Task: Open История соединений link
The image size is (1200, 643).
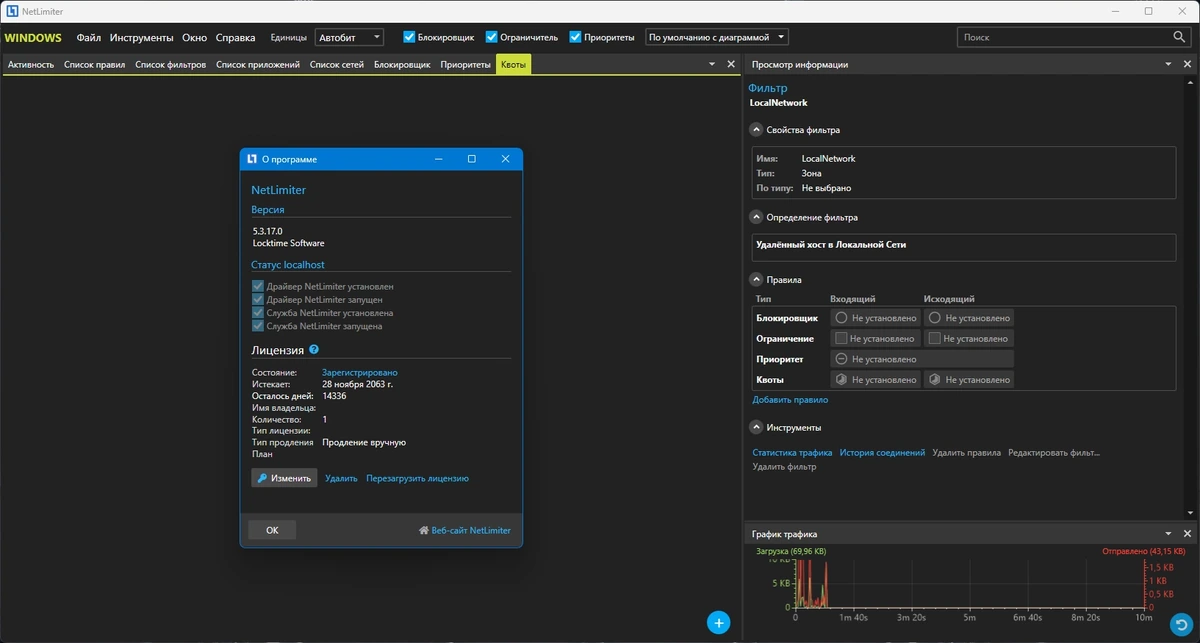Action: pos(882,453)
